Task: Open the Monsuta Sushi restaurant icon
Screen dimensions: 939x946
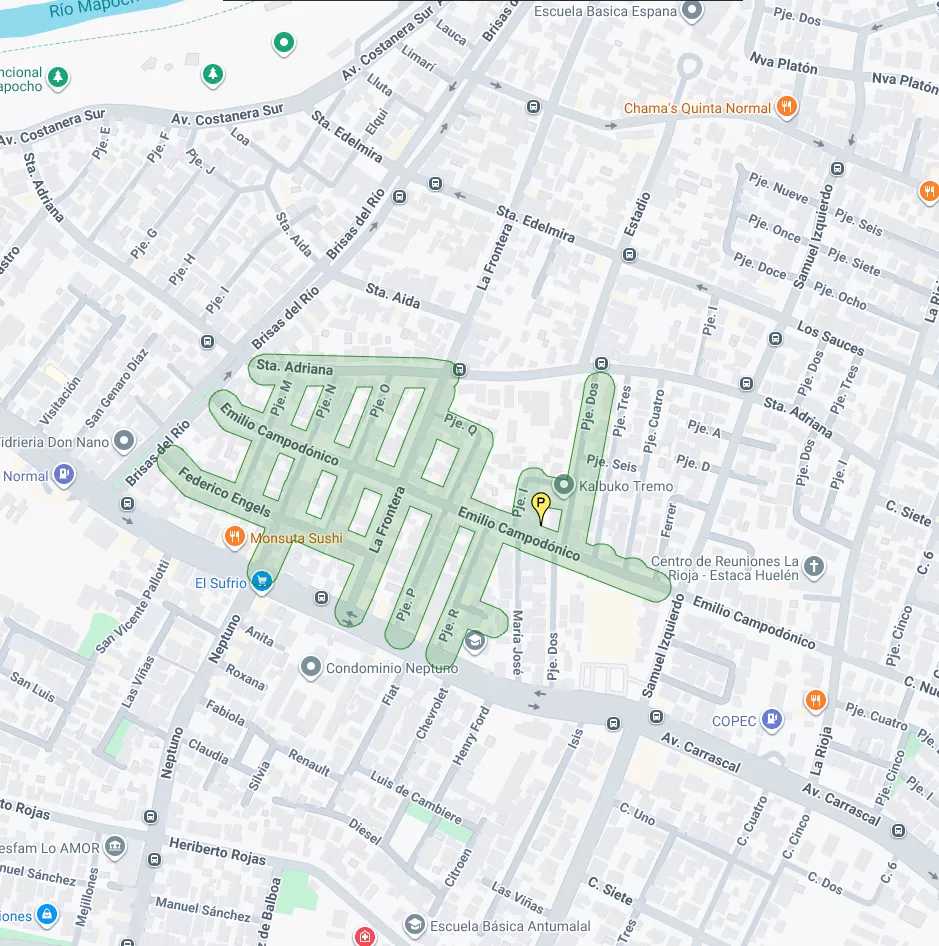Action: coord(234,537)
